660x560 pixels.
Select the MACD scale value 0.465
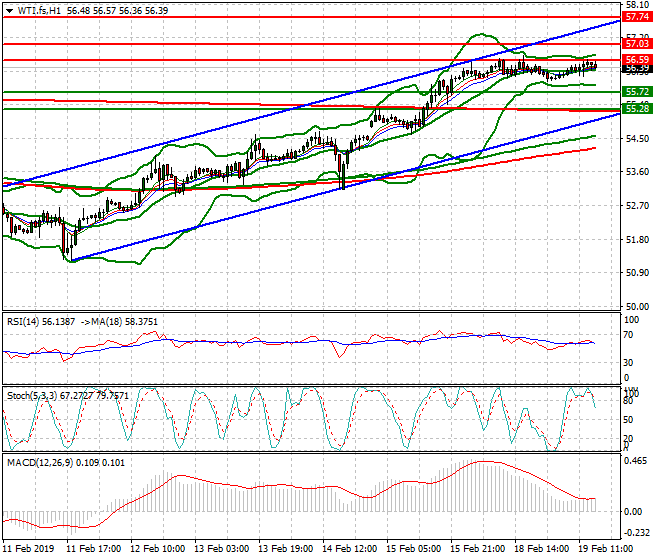point(636,461)
